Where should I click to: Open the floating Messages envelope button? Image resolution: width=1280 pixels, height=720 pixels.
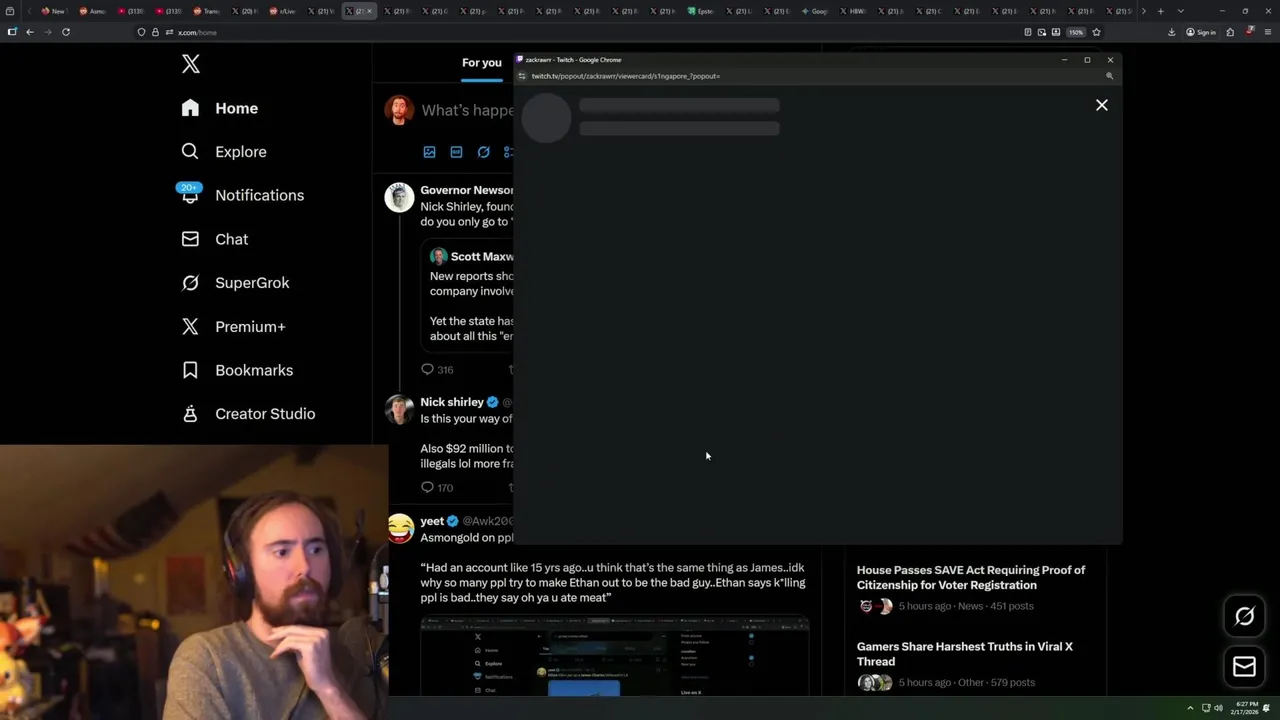point(1244,667)
